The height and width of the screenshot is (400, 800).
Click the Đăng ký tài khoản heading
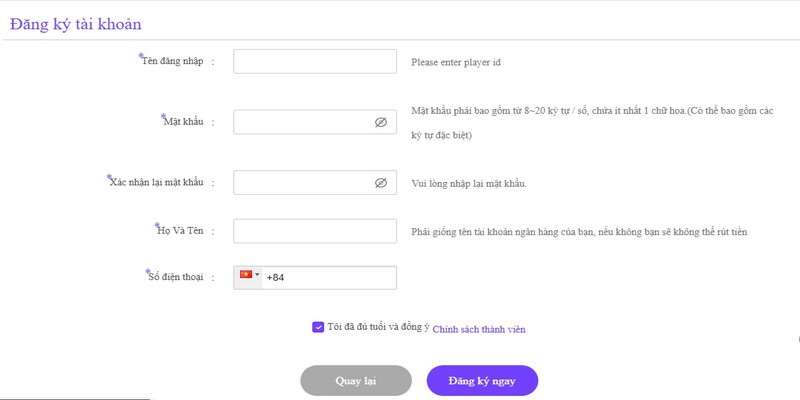pos(75,24)
